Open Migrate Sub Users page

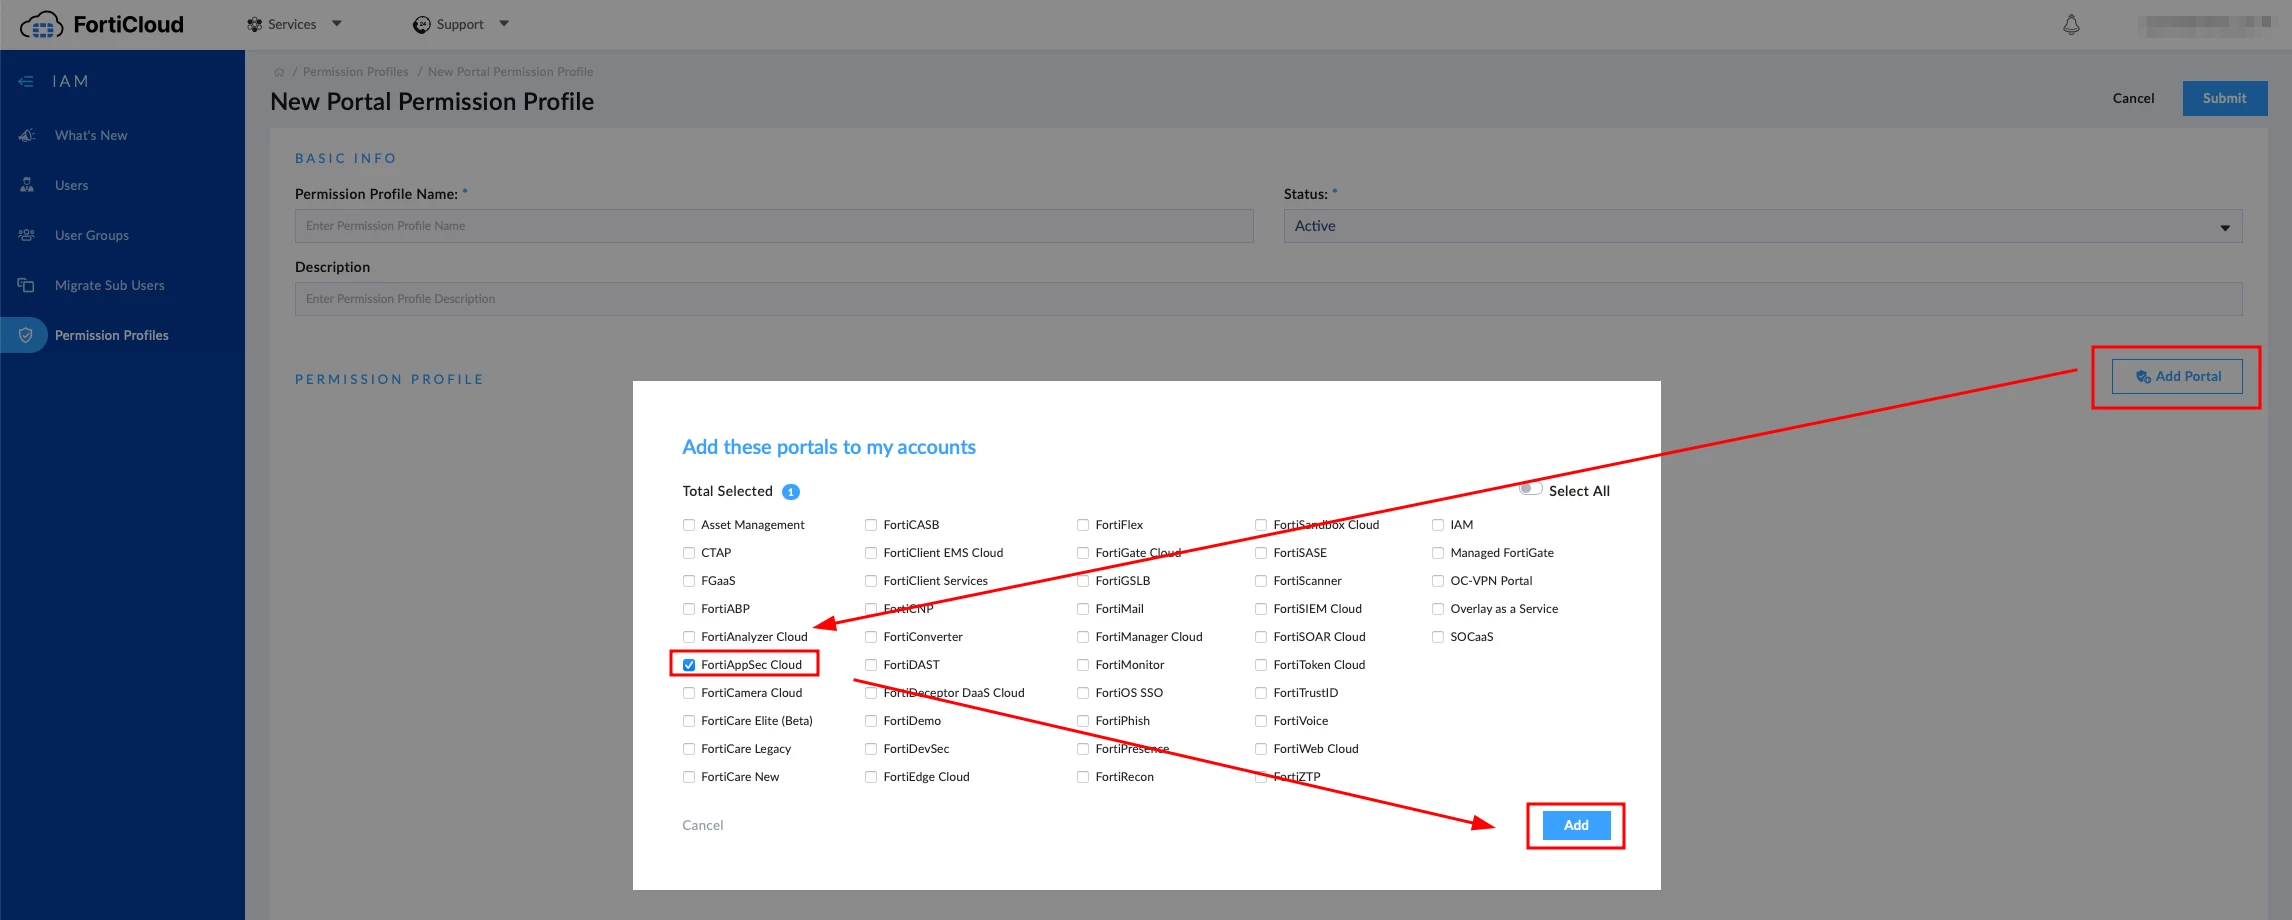[x=110, y=285]
